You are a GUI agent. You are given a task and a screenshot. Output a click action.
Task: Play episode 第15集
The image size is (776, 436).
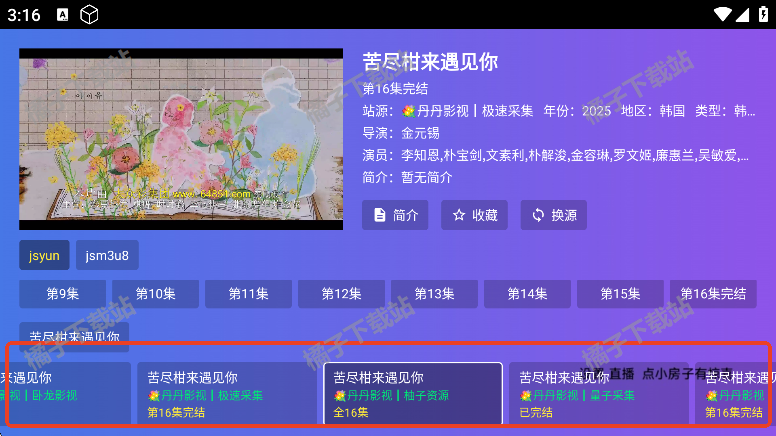point(620,294)
